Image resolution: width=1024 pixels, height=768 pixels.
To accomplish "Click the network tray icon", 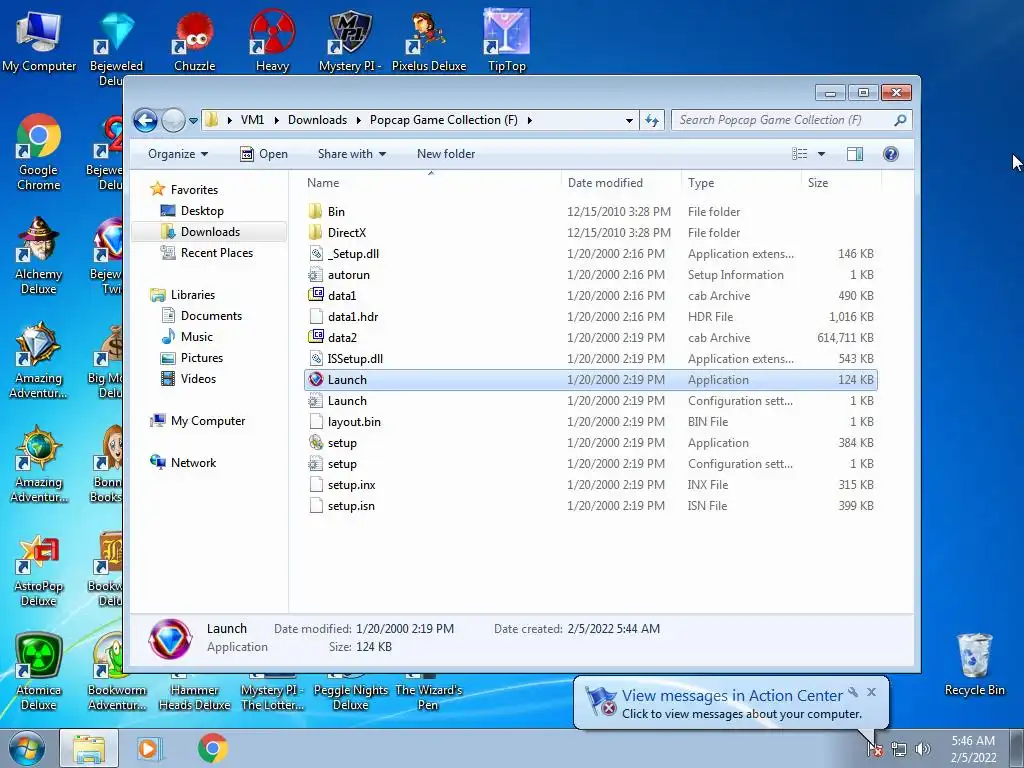I will (x=899, y=750).
